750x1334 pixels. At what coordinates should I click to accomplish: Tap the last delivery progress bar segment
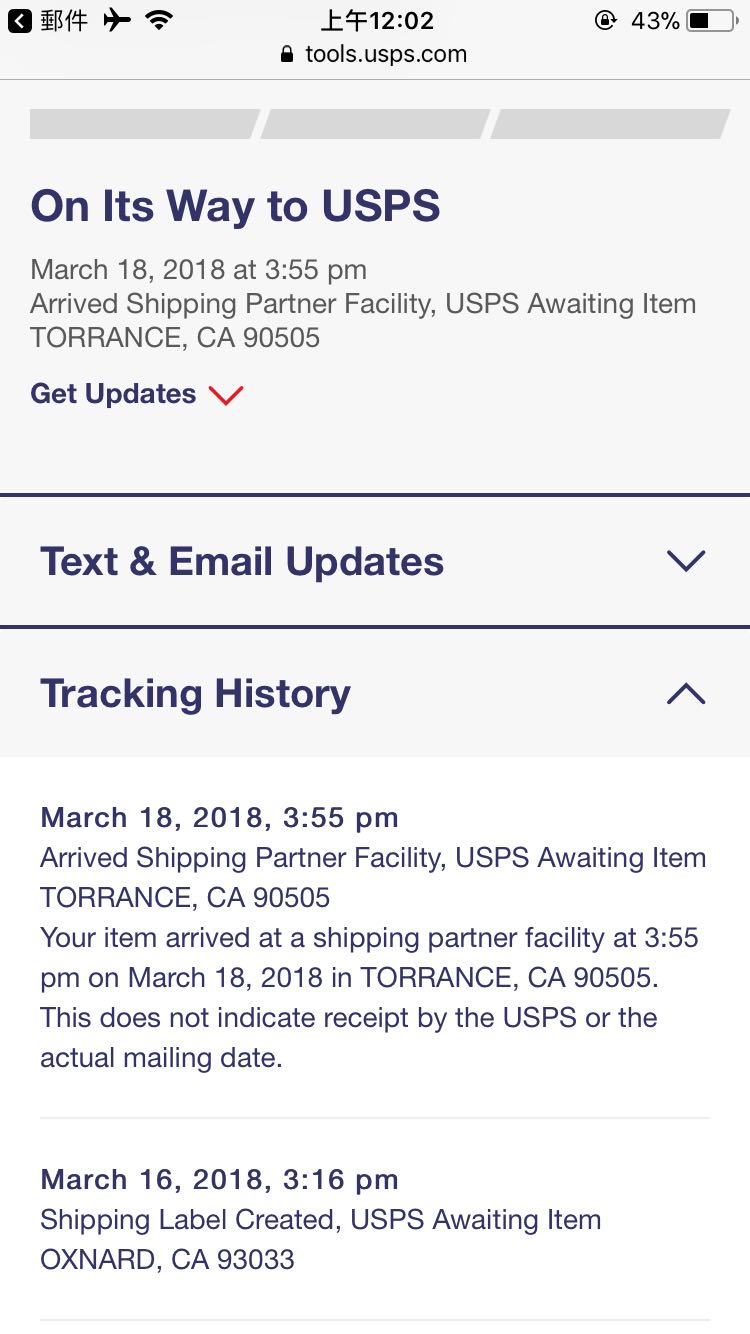(608, 124)
